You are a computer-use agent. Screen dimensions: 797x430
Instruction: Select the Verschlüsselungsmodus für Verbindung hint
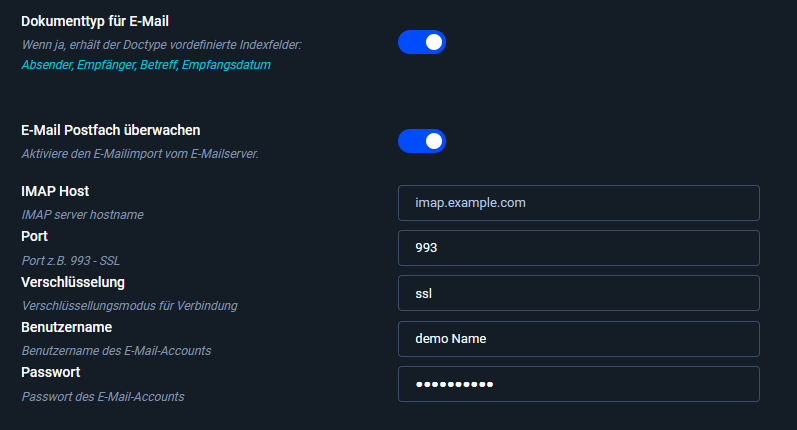pyautogui.click(x=130, y=306)
